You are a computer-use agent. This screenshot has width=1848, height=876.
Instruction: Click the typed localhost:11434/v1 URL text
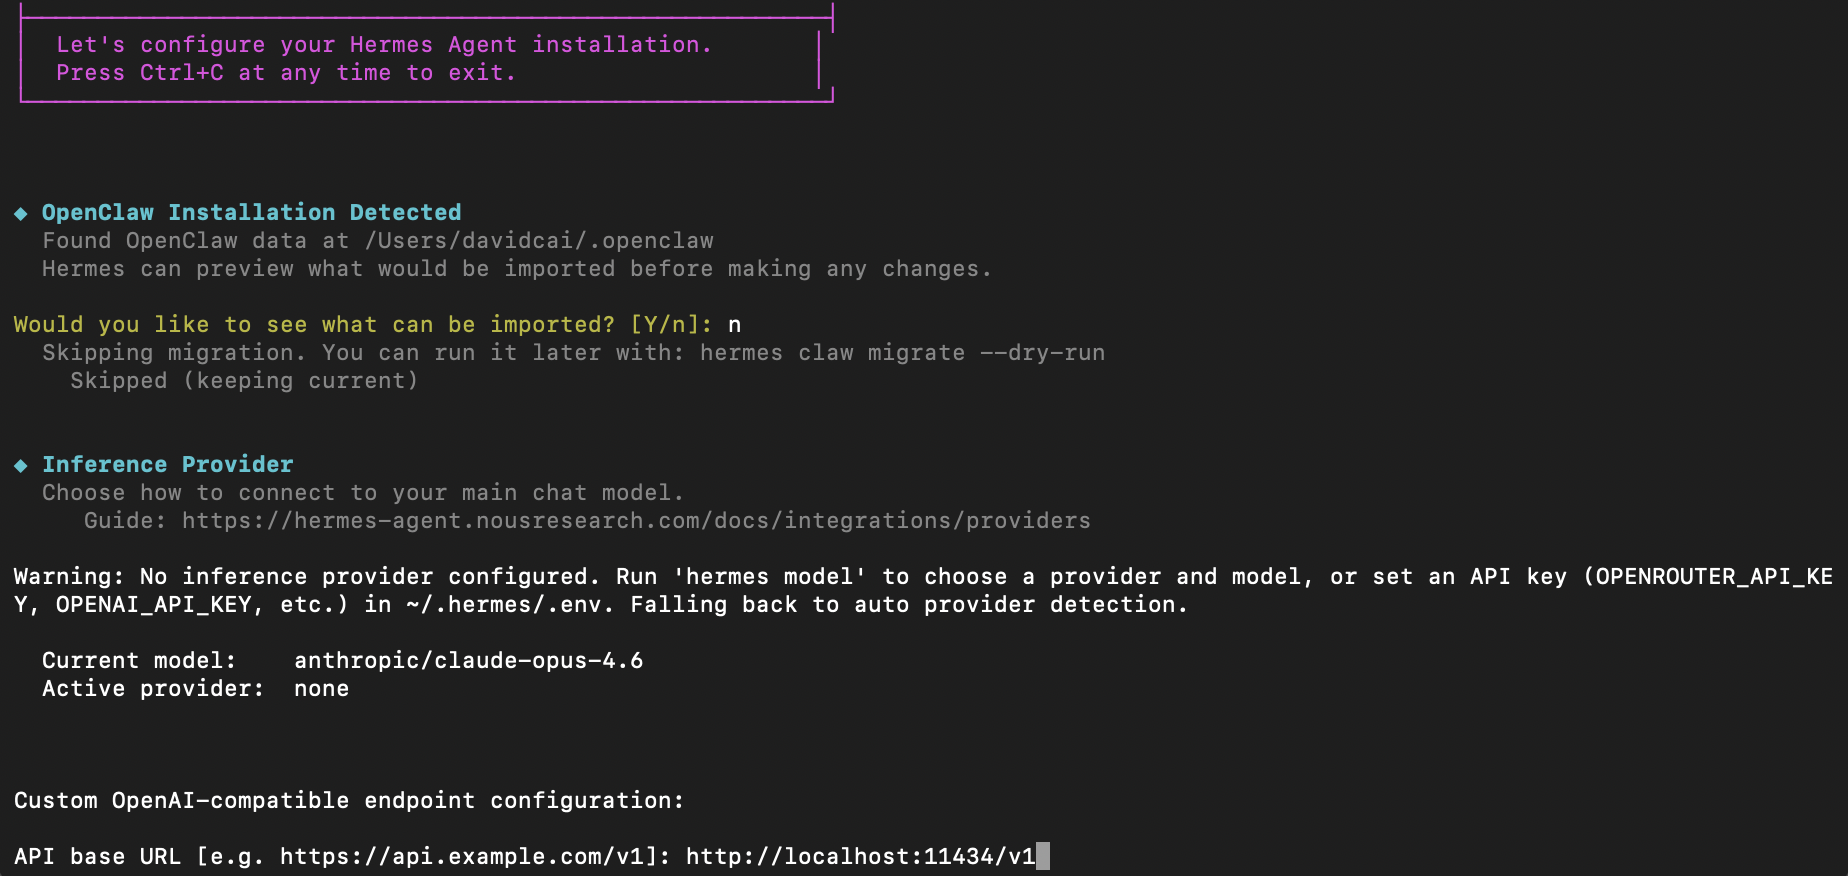[860, 857]
